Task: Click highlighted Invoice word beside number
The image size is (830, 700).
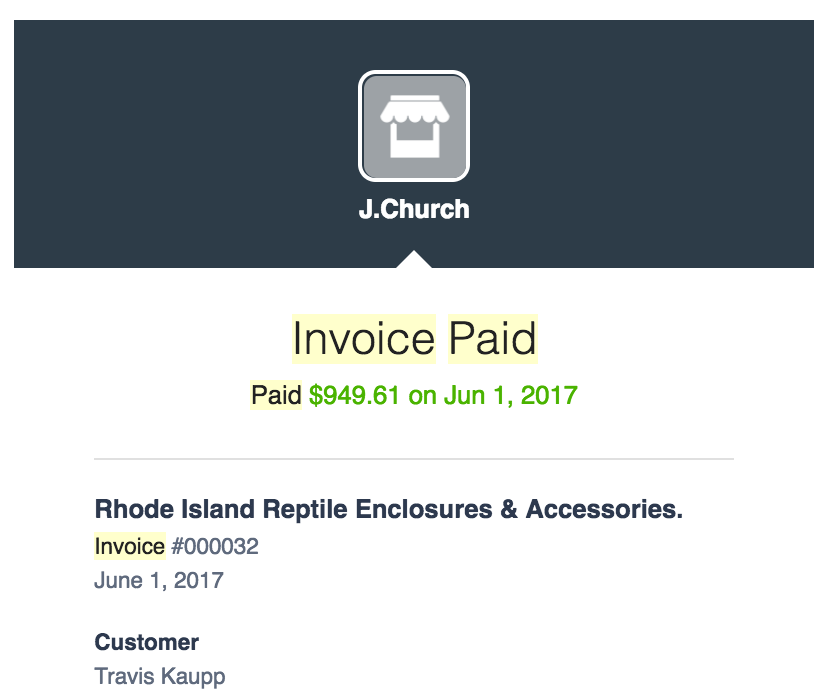Action: [x=130, y=546]
